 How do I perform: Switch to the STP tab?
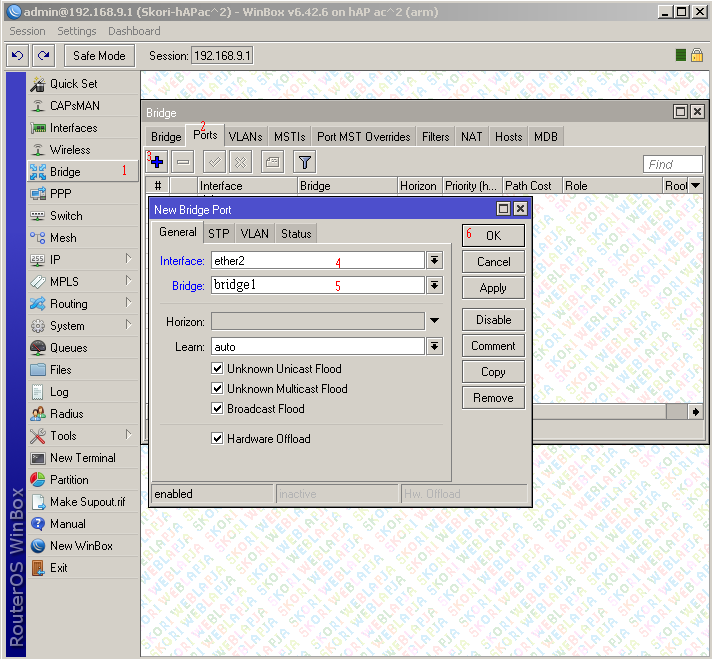218,233
